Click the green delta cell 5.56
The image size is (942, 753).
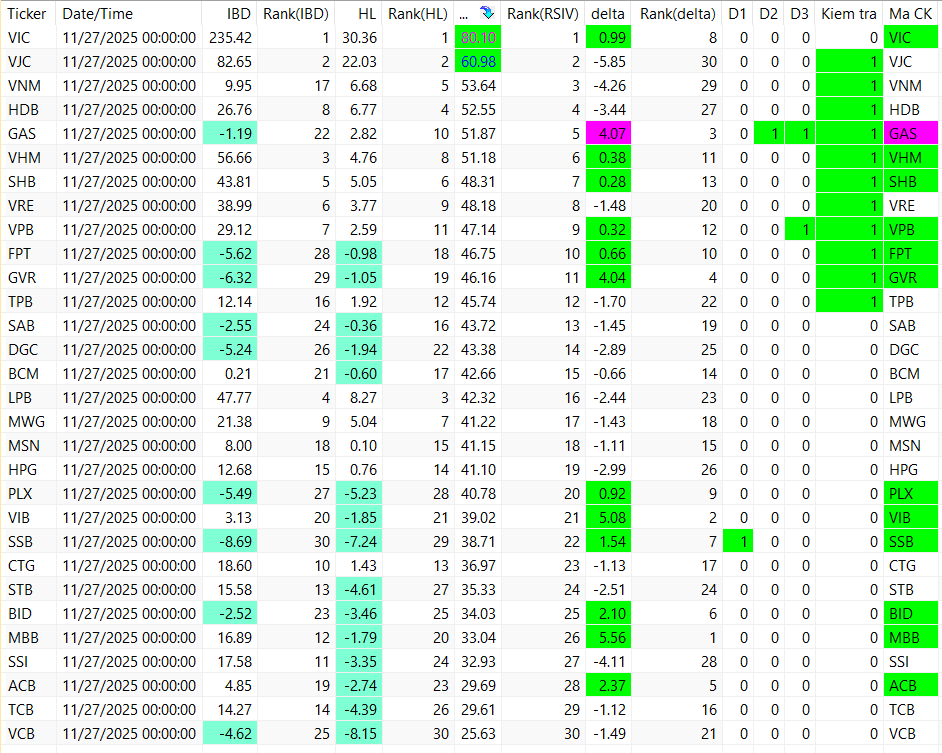[x=609, y=638]
